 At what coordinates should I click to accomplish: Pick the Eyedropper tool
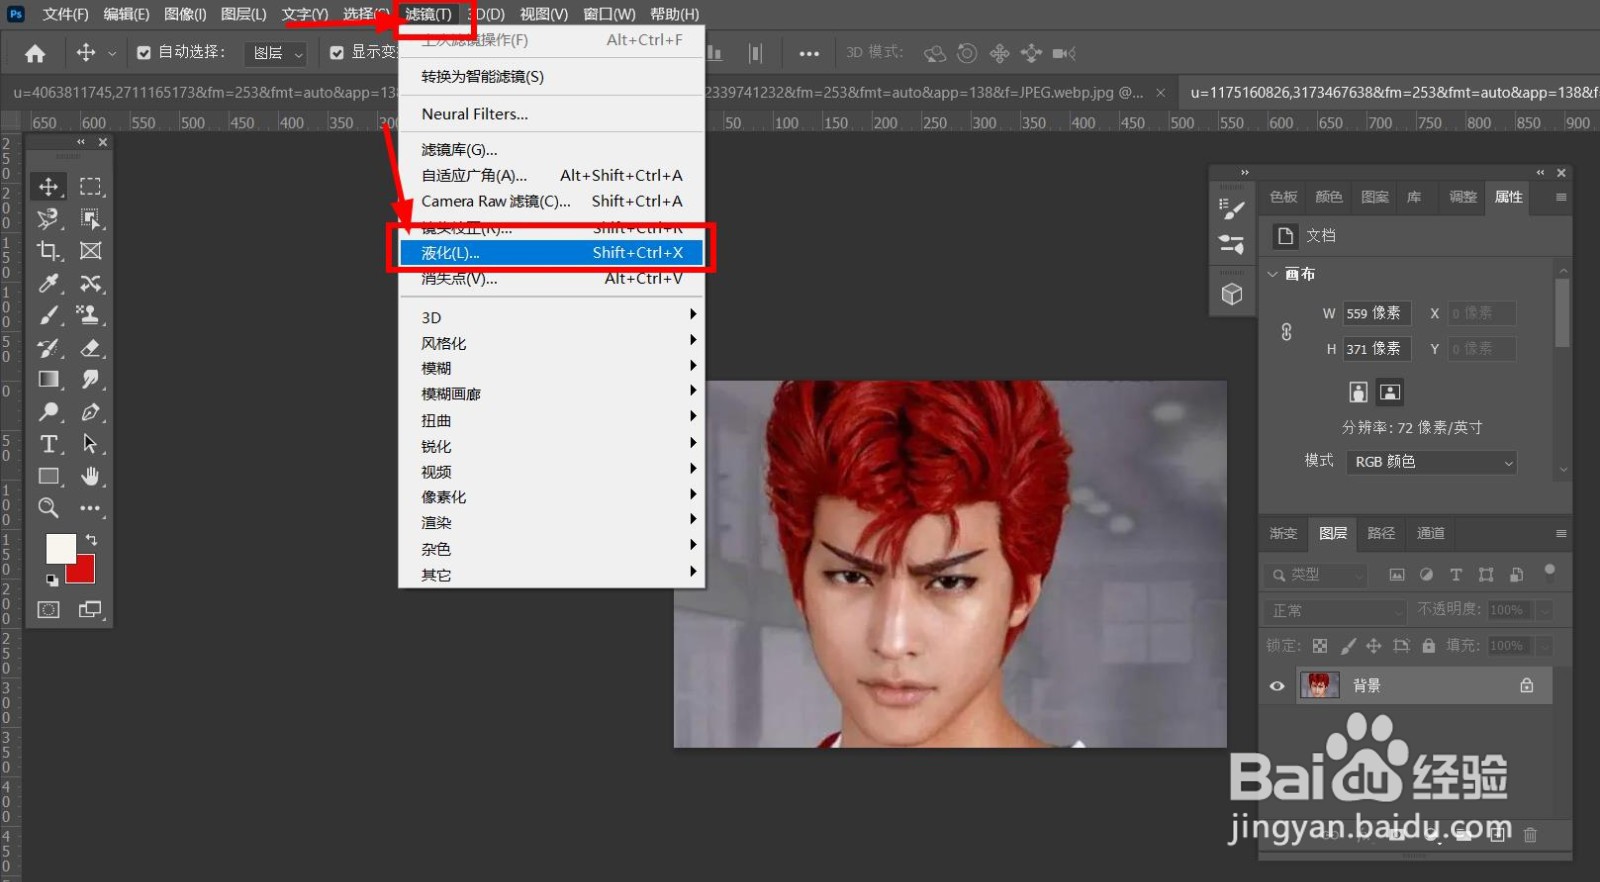[48, 283]
